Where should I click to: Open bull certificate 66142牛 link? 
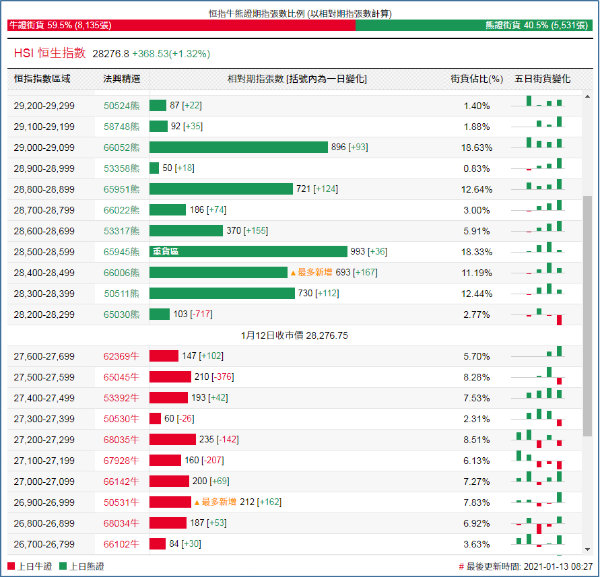click(x=121, y=481)
